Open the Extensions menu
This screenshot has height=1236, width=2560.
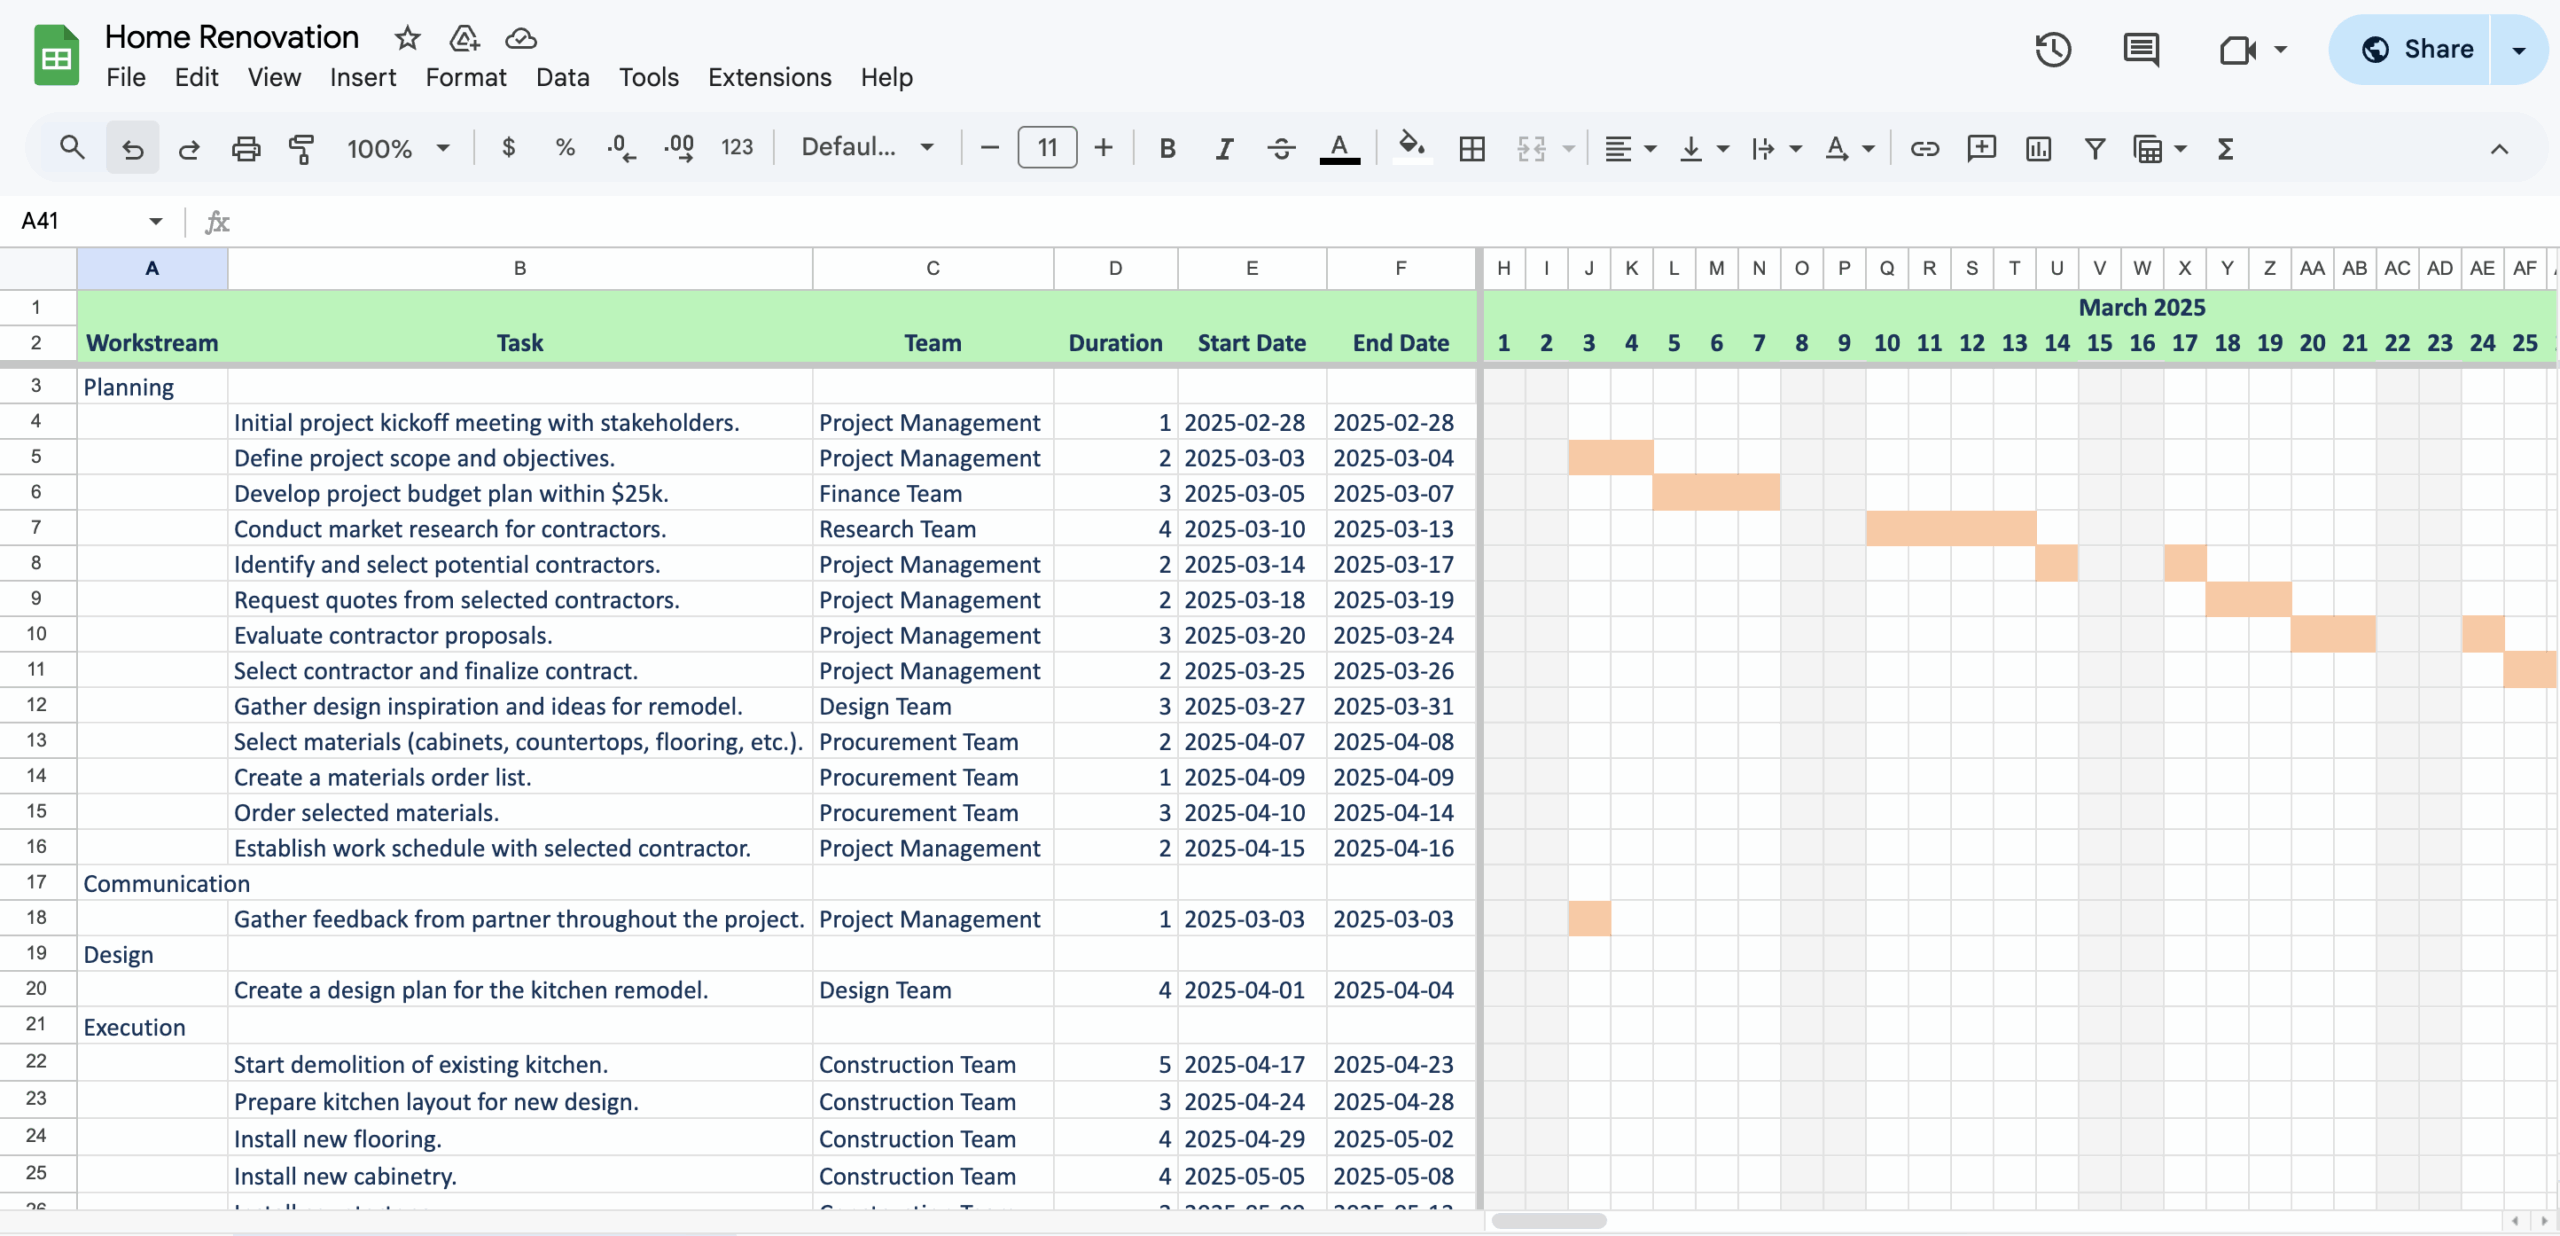click(769, 77)
